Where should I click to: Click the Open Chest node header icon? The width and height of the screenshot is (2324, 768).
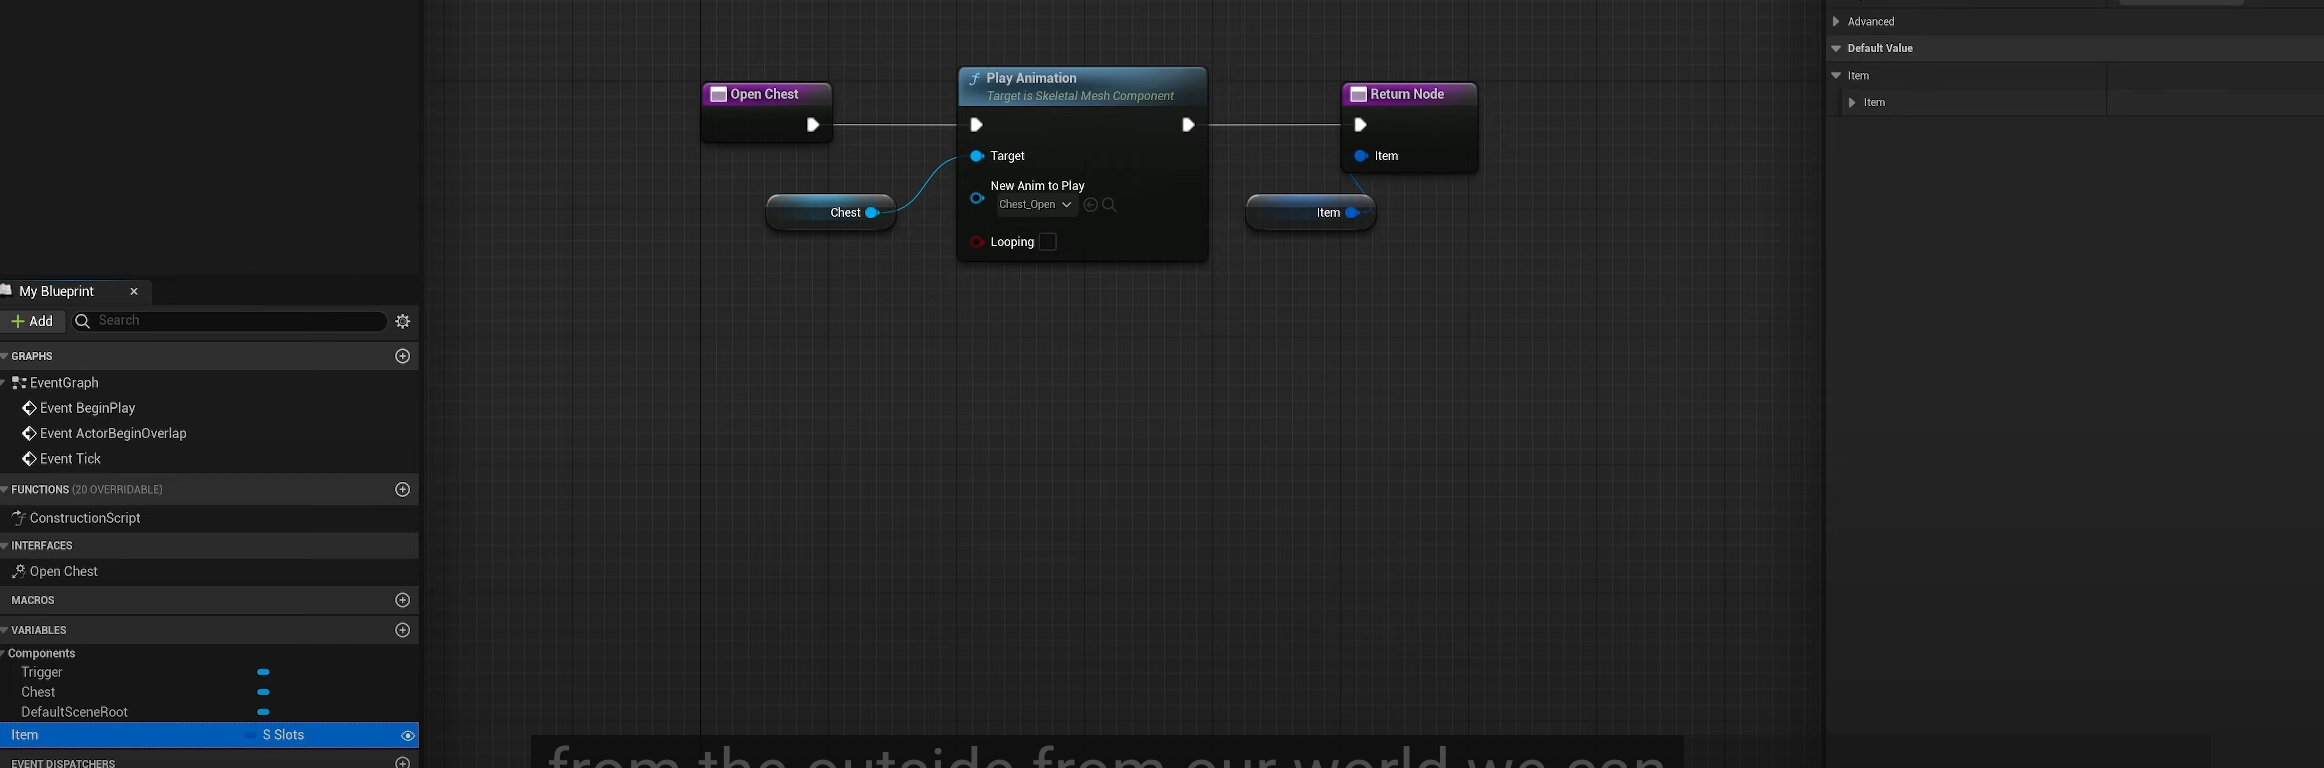(x=718, y=94)
